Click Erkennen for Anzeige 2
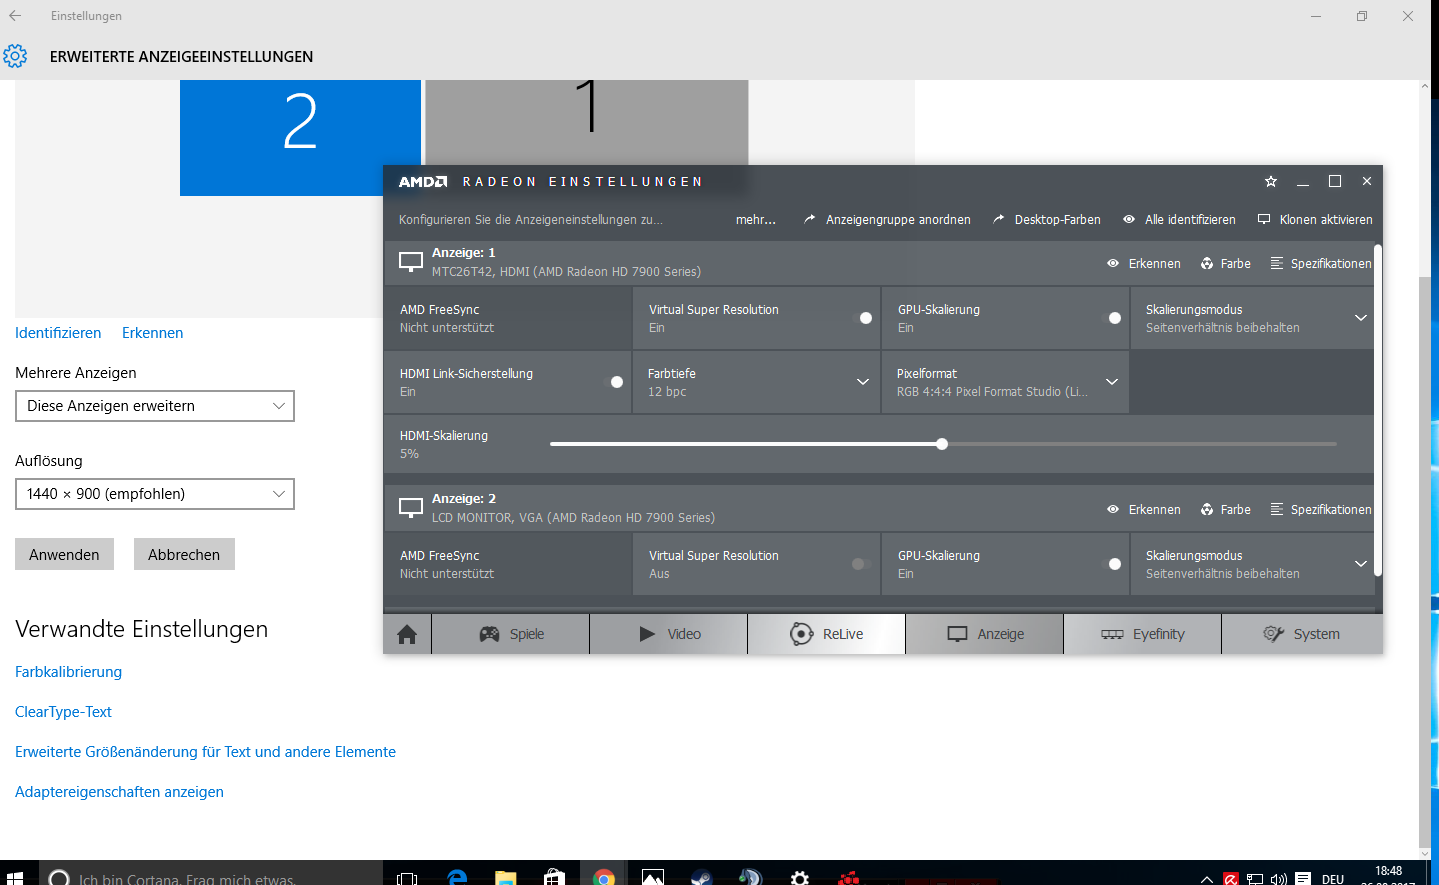1439x885 pixels. (x=1144, y=509)
